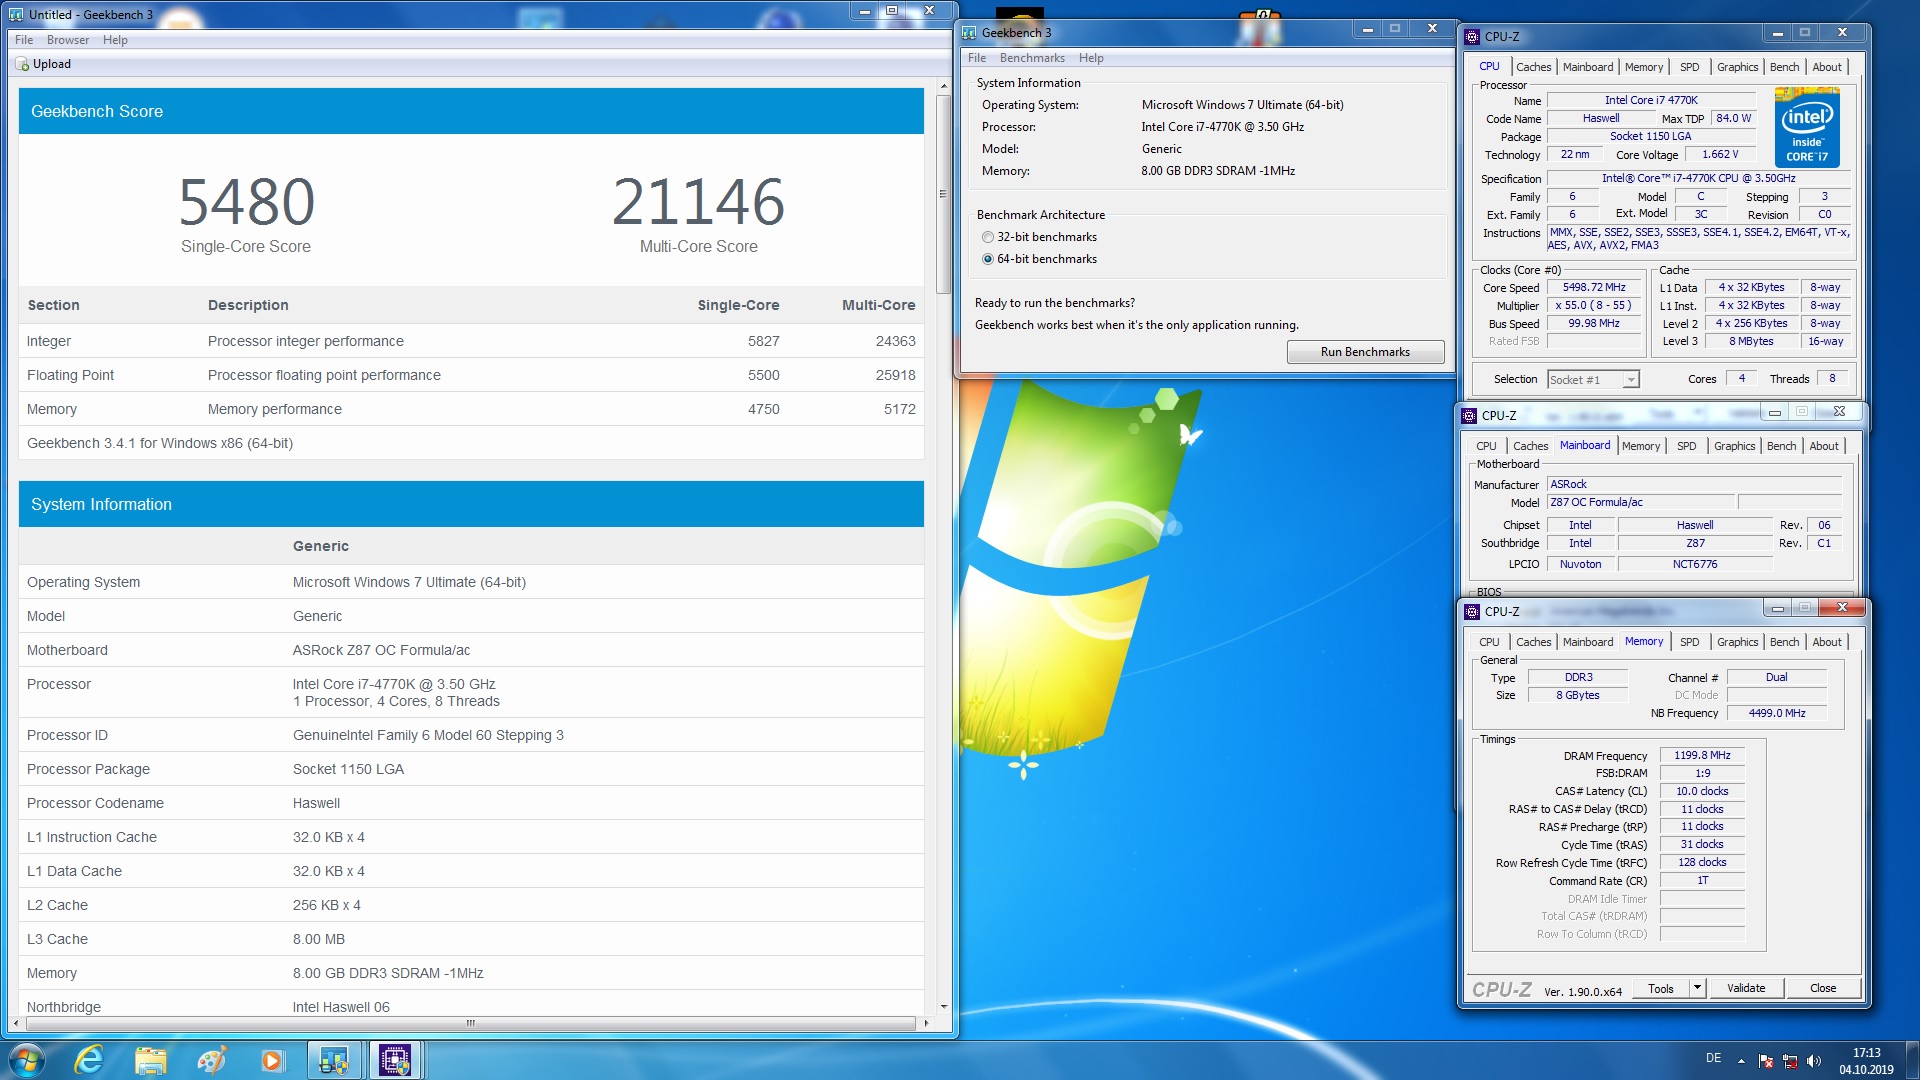Click Geekbench 3 dialog title icon
1920x1080 pixels.
969,33
